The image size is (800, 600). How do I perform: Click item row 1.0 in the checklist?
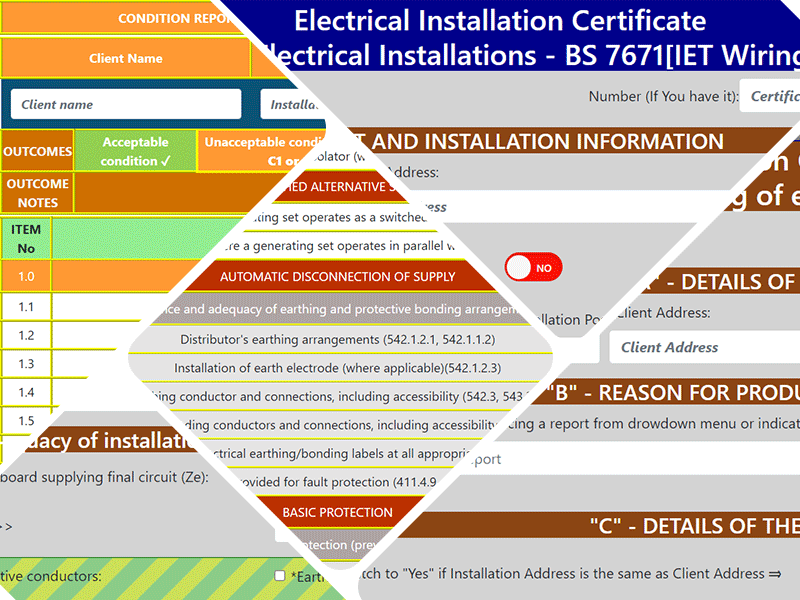pos(25,274)
